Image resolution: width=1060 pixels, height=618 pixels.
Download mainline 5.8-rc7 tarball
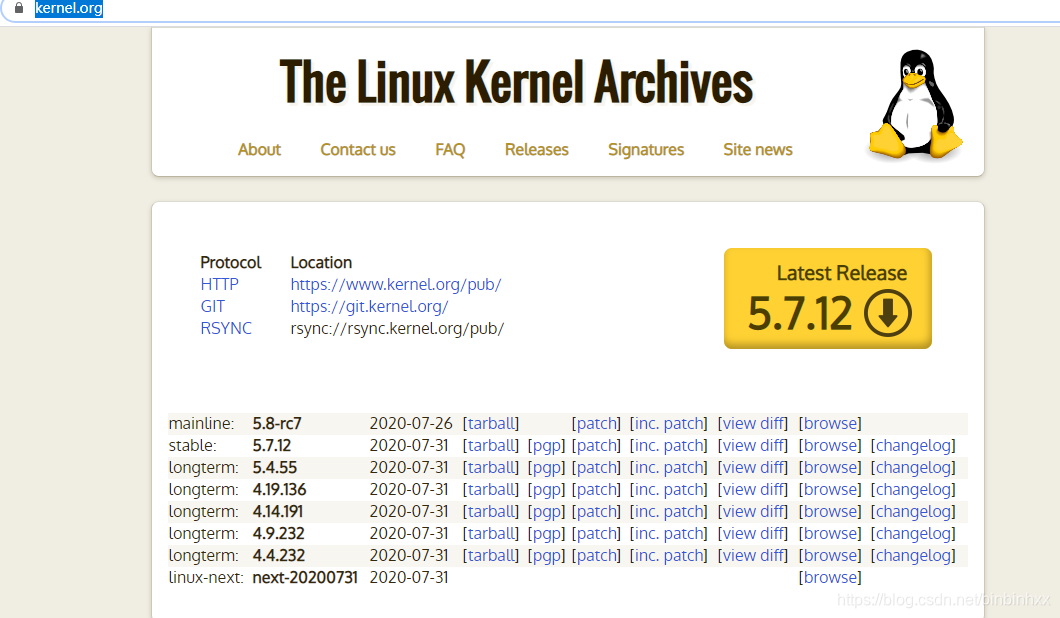pyautogui.click(x=491, y=423)
